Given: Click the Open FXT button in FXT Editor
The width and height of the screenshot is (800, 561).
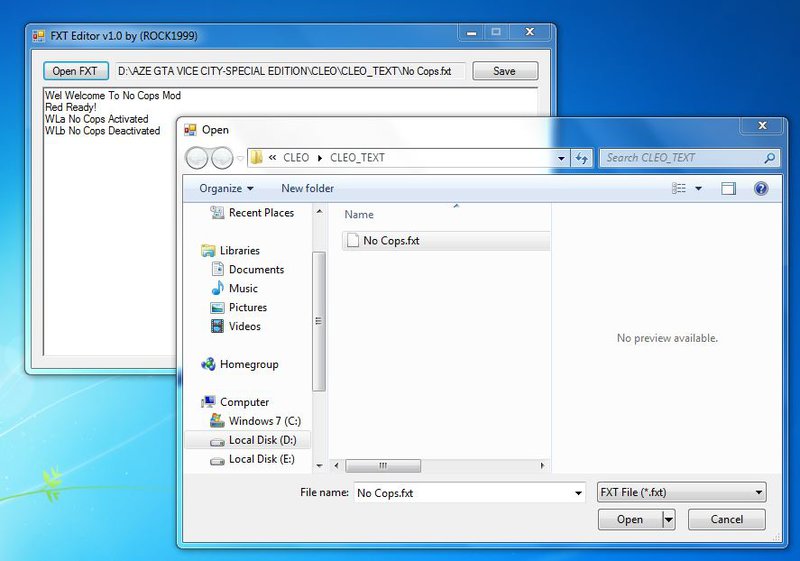Looking at the screenshot, I should [76, 71].
